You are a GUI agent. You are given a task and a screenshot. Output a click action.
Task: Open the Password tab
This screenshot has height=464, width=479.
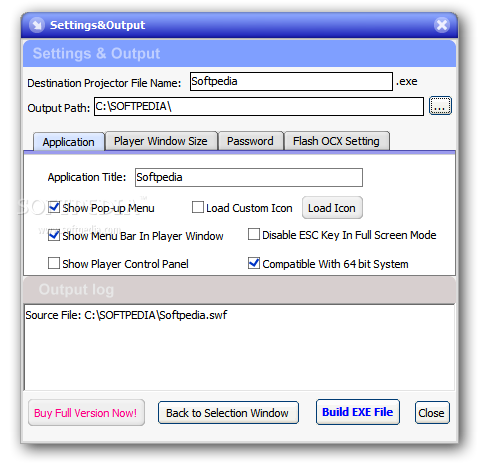pyautogui.click(x=250, y=141)
